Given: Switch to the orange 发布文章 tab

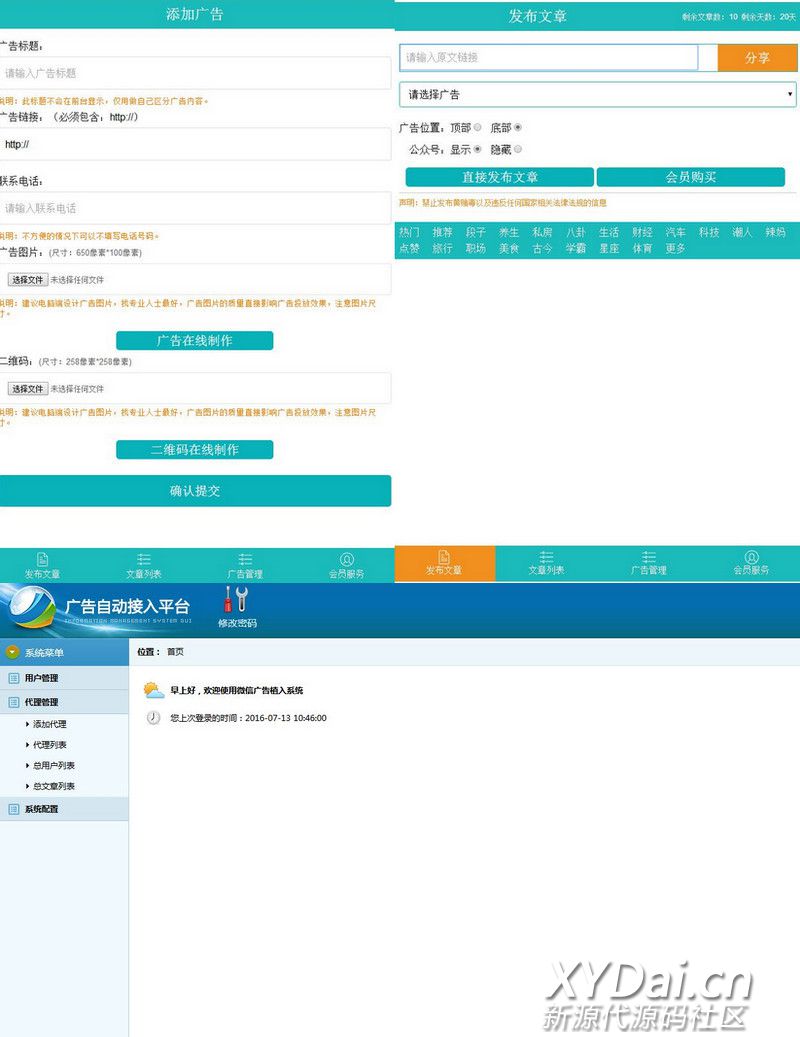Looking at the screenshot, I should tap(444, 563).
